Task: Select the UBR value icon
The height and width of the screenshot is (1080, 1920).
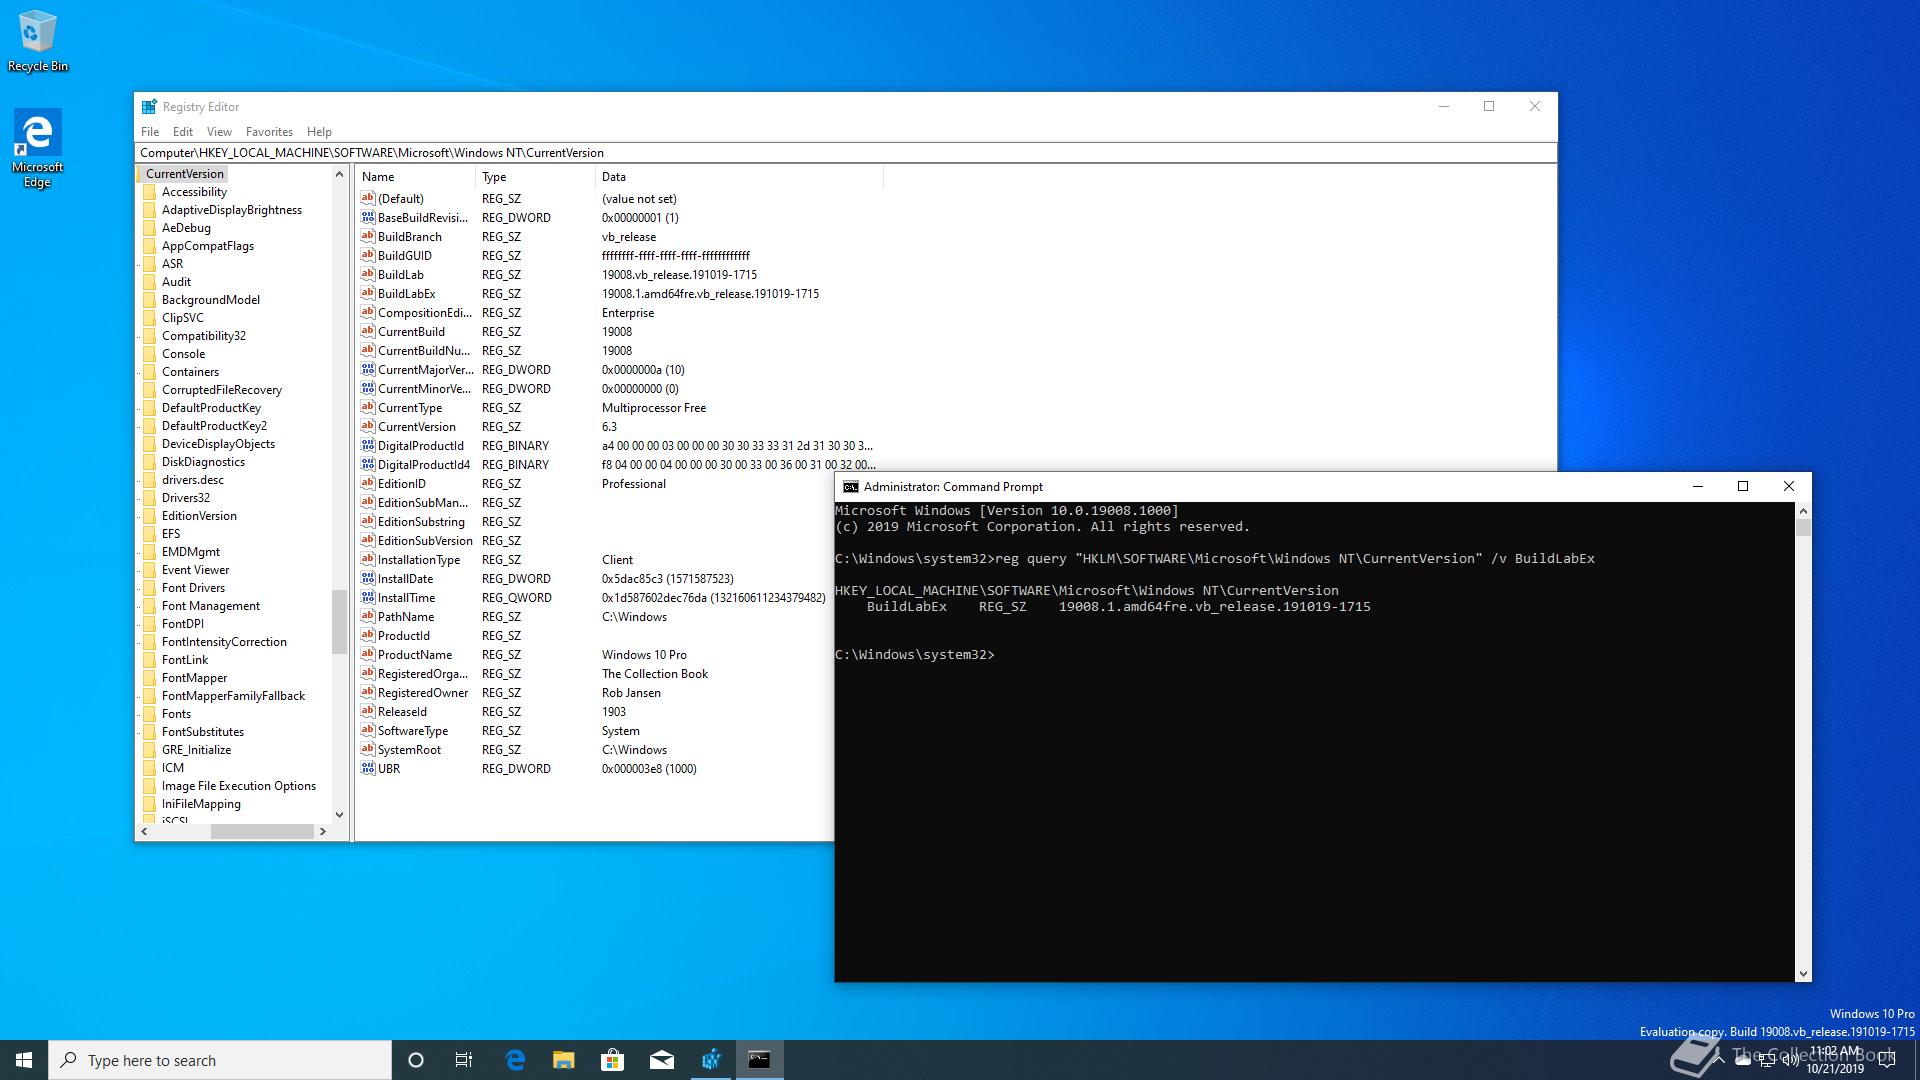Action: 367,768
